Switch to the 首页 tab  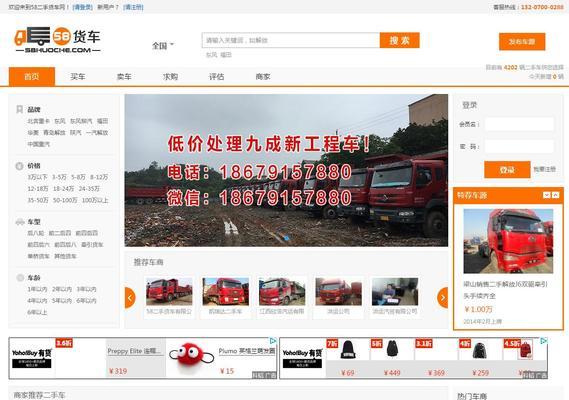(x=32, y=77)
